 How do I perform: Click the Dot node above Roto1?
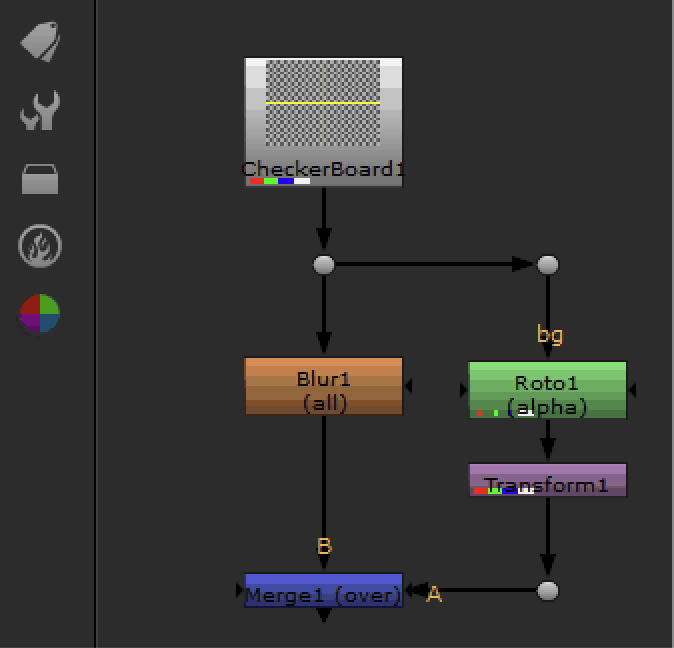coord(547,265)
